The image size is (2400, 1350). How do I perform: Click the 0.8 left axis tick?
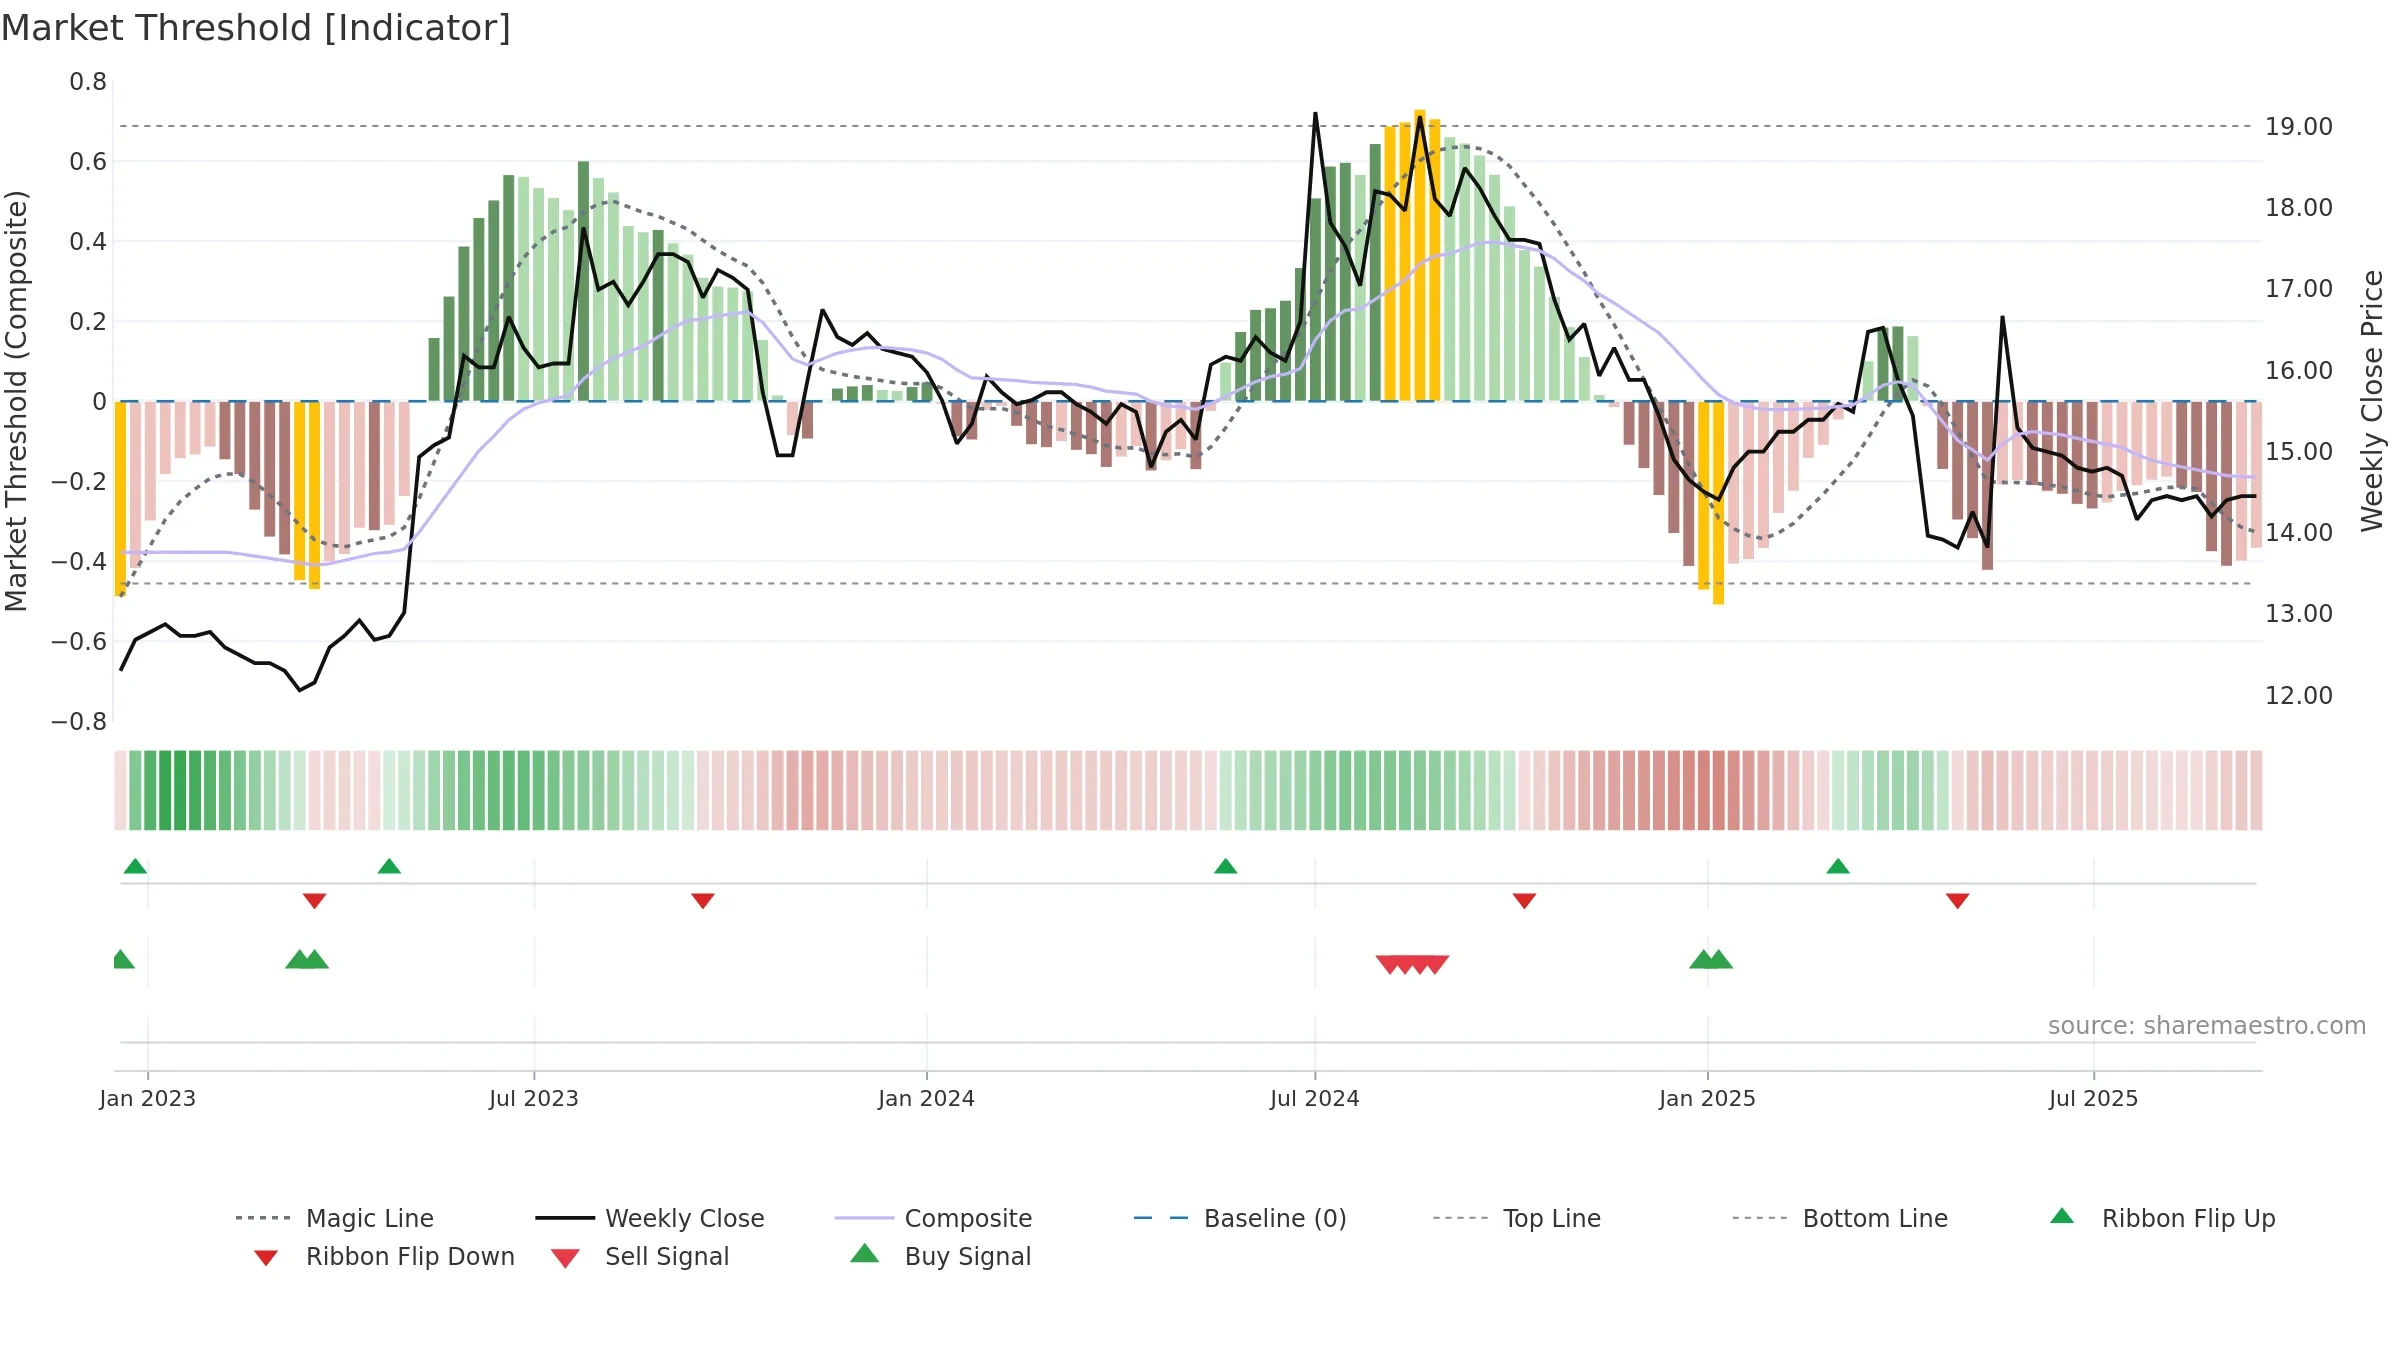[88, 82]
